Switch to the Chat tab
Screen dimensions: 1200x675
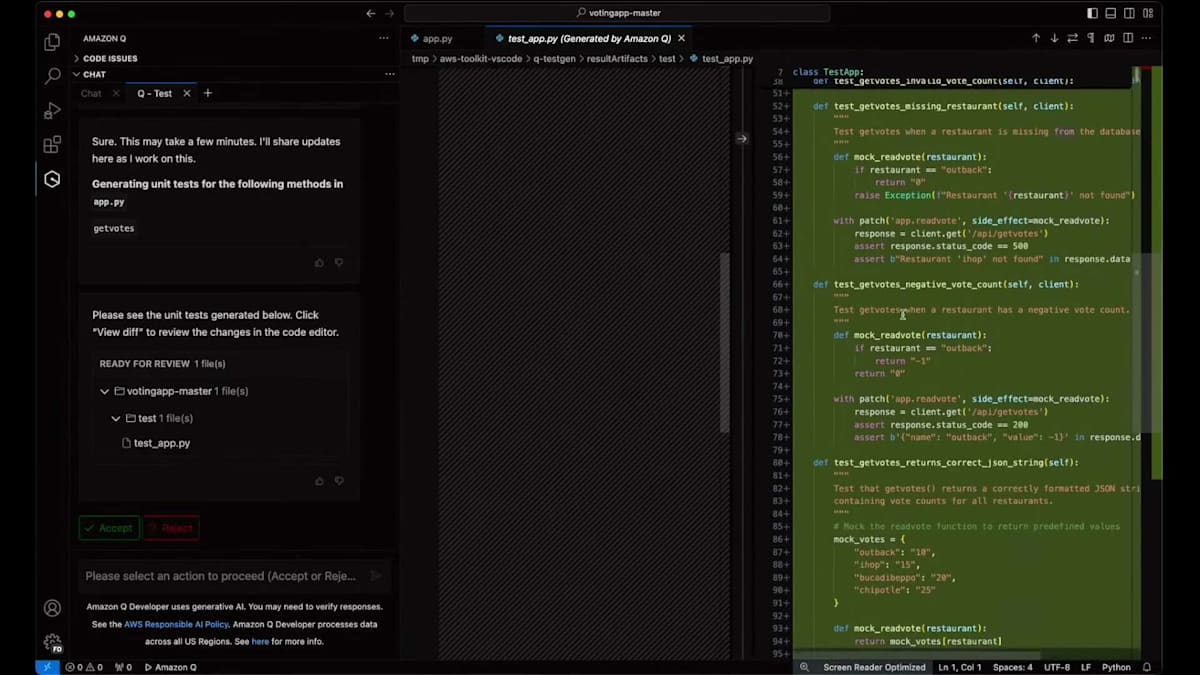(91, 93)
